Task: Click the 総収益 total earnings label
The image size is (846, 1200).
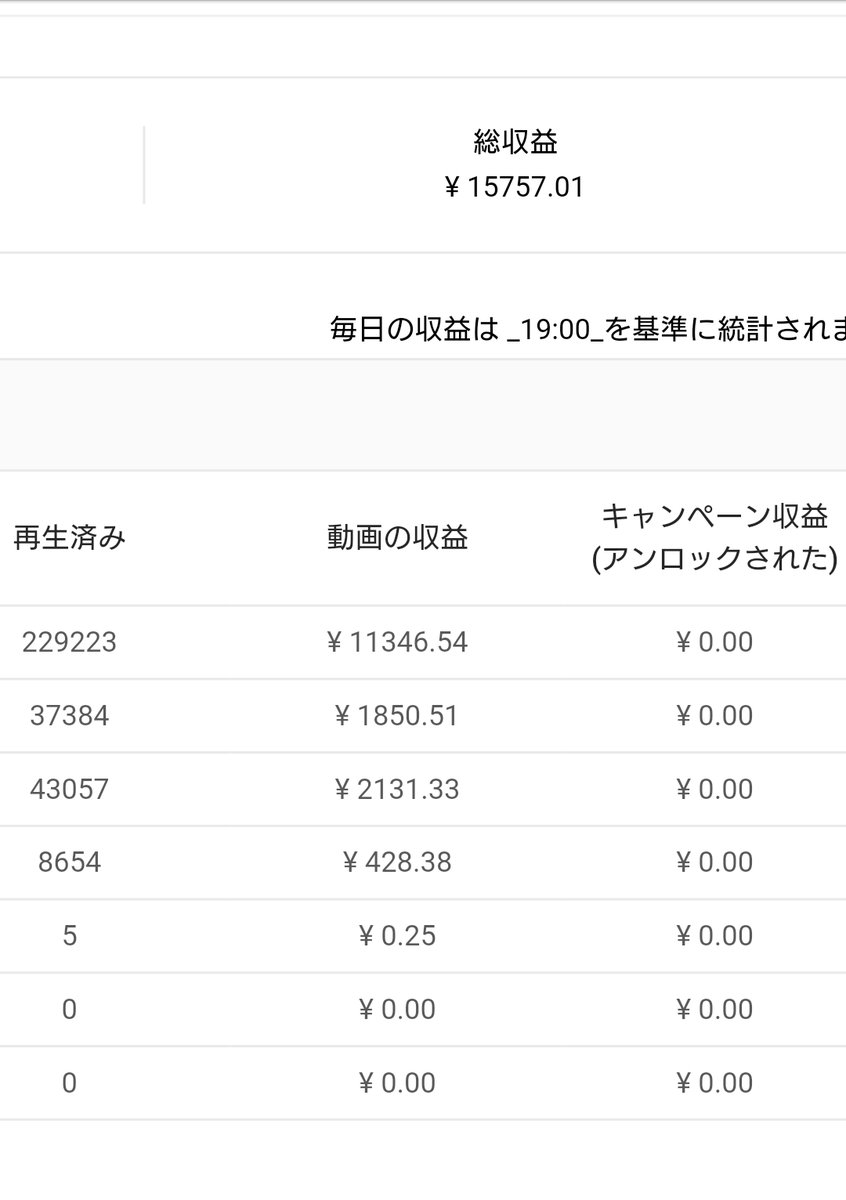Action: click(x=515, y=143)
